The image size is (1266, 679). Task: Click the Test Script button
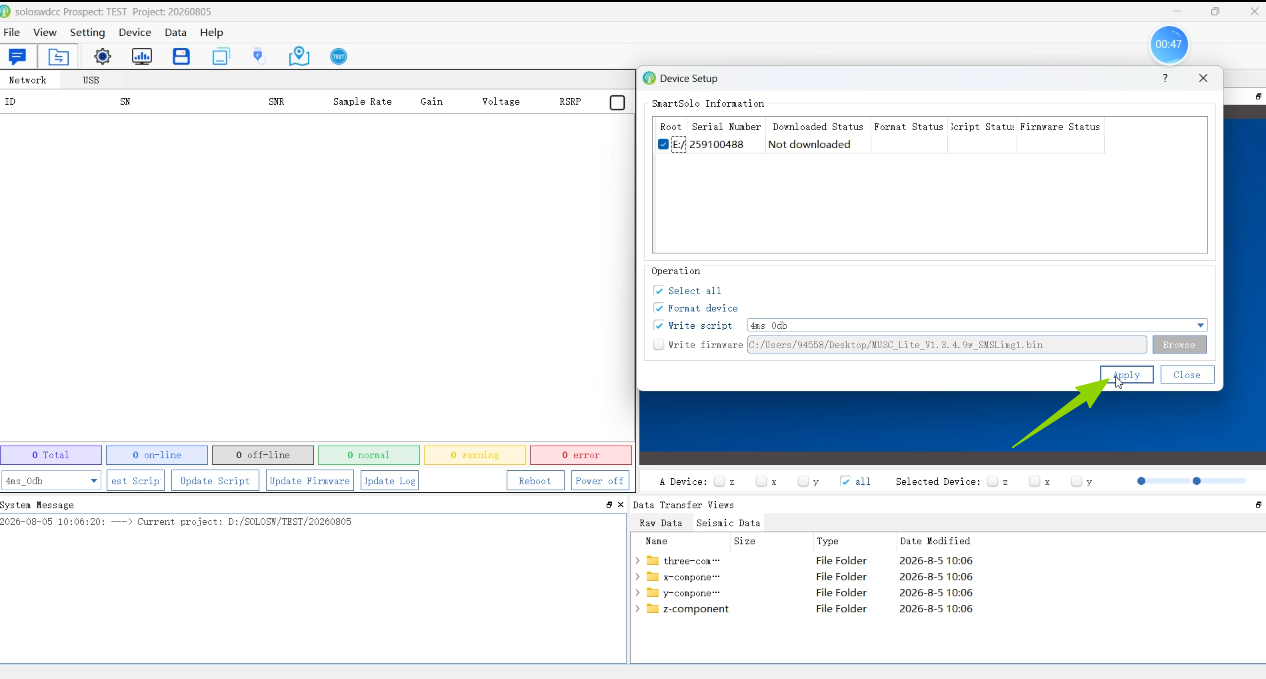coord(135,481)
